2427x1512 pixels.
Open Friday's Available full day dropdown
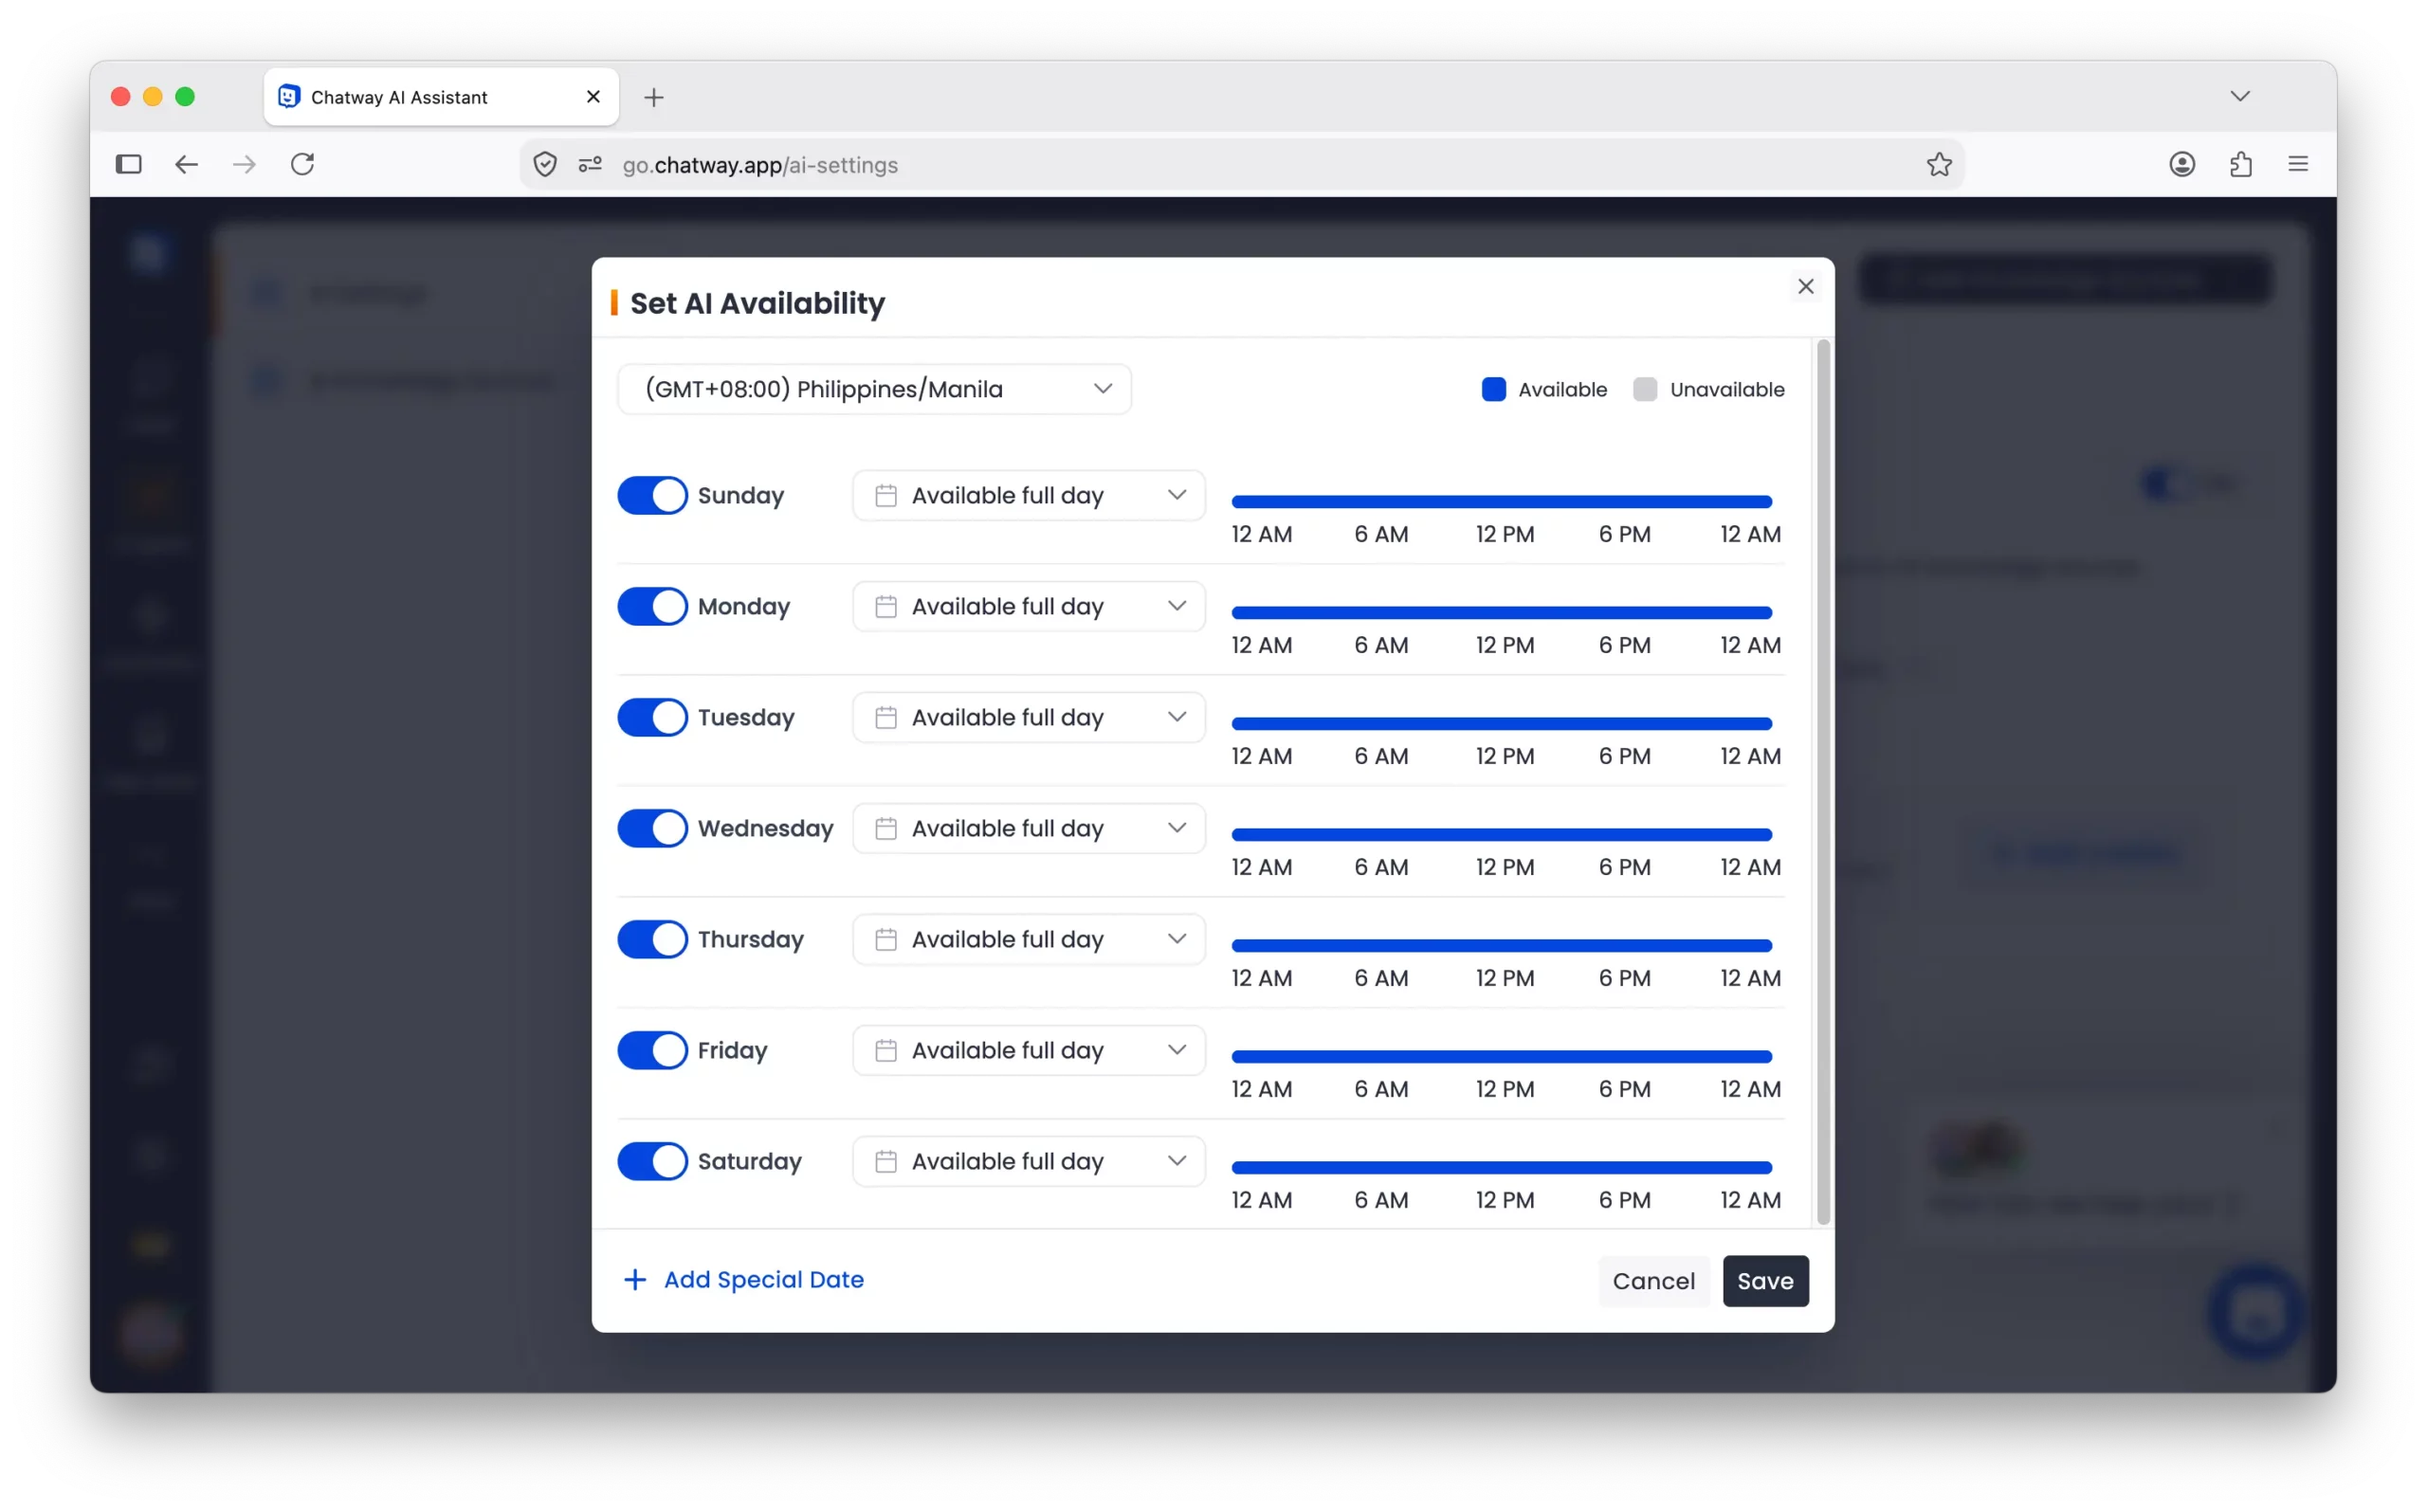point(1029,1050)
